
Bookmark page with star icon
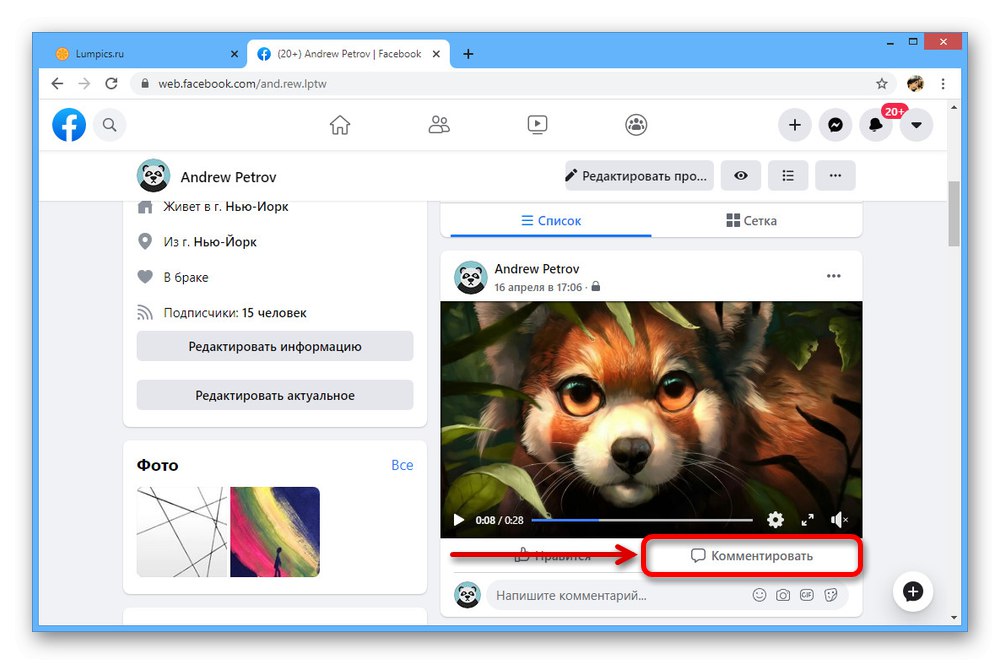[x=881, y=84]
